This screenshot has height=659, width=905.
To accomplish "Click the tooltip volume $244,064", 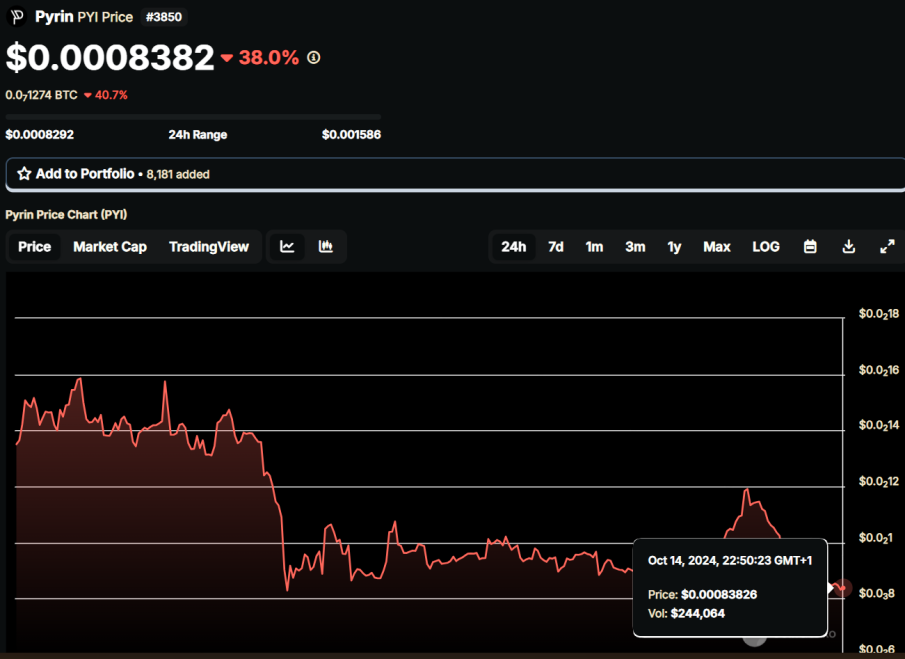I will coord(697,613).
